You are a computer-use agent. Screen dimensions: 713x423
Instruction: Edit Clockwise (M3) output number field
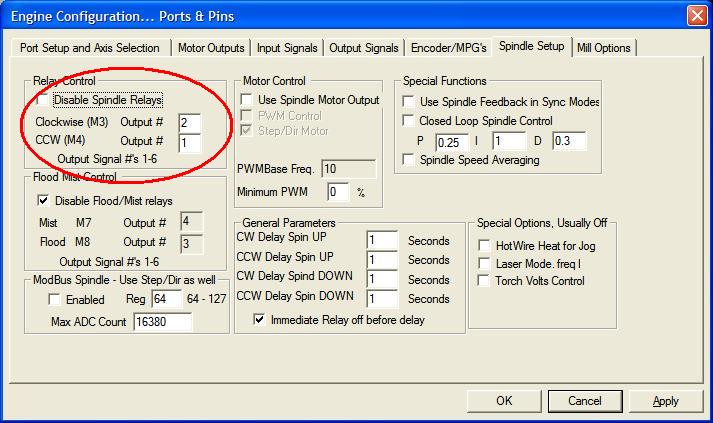tap(190, 123)
